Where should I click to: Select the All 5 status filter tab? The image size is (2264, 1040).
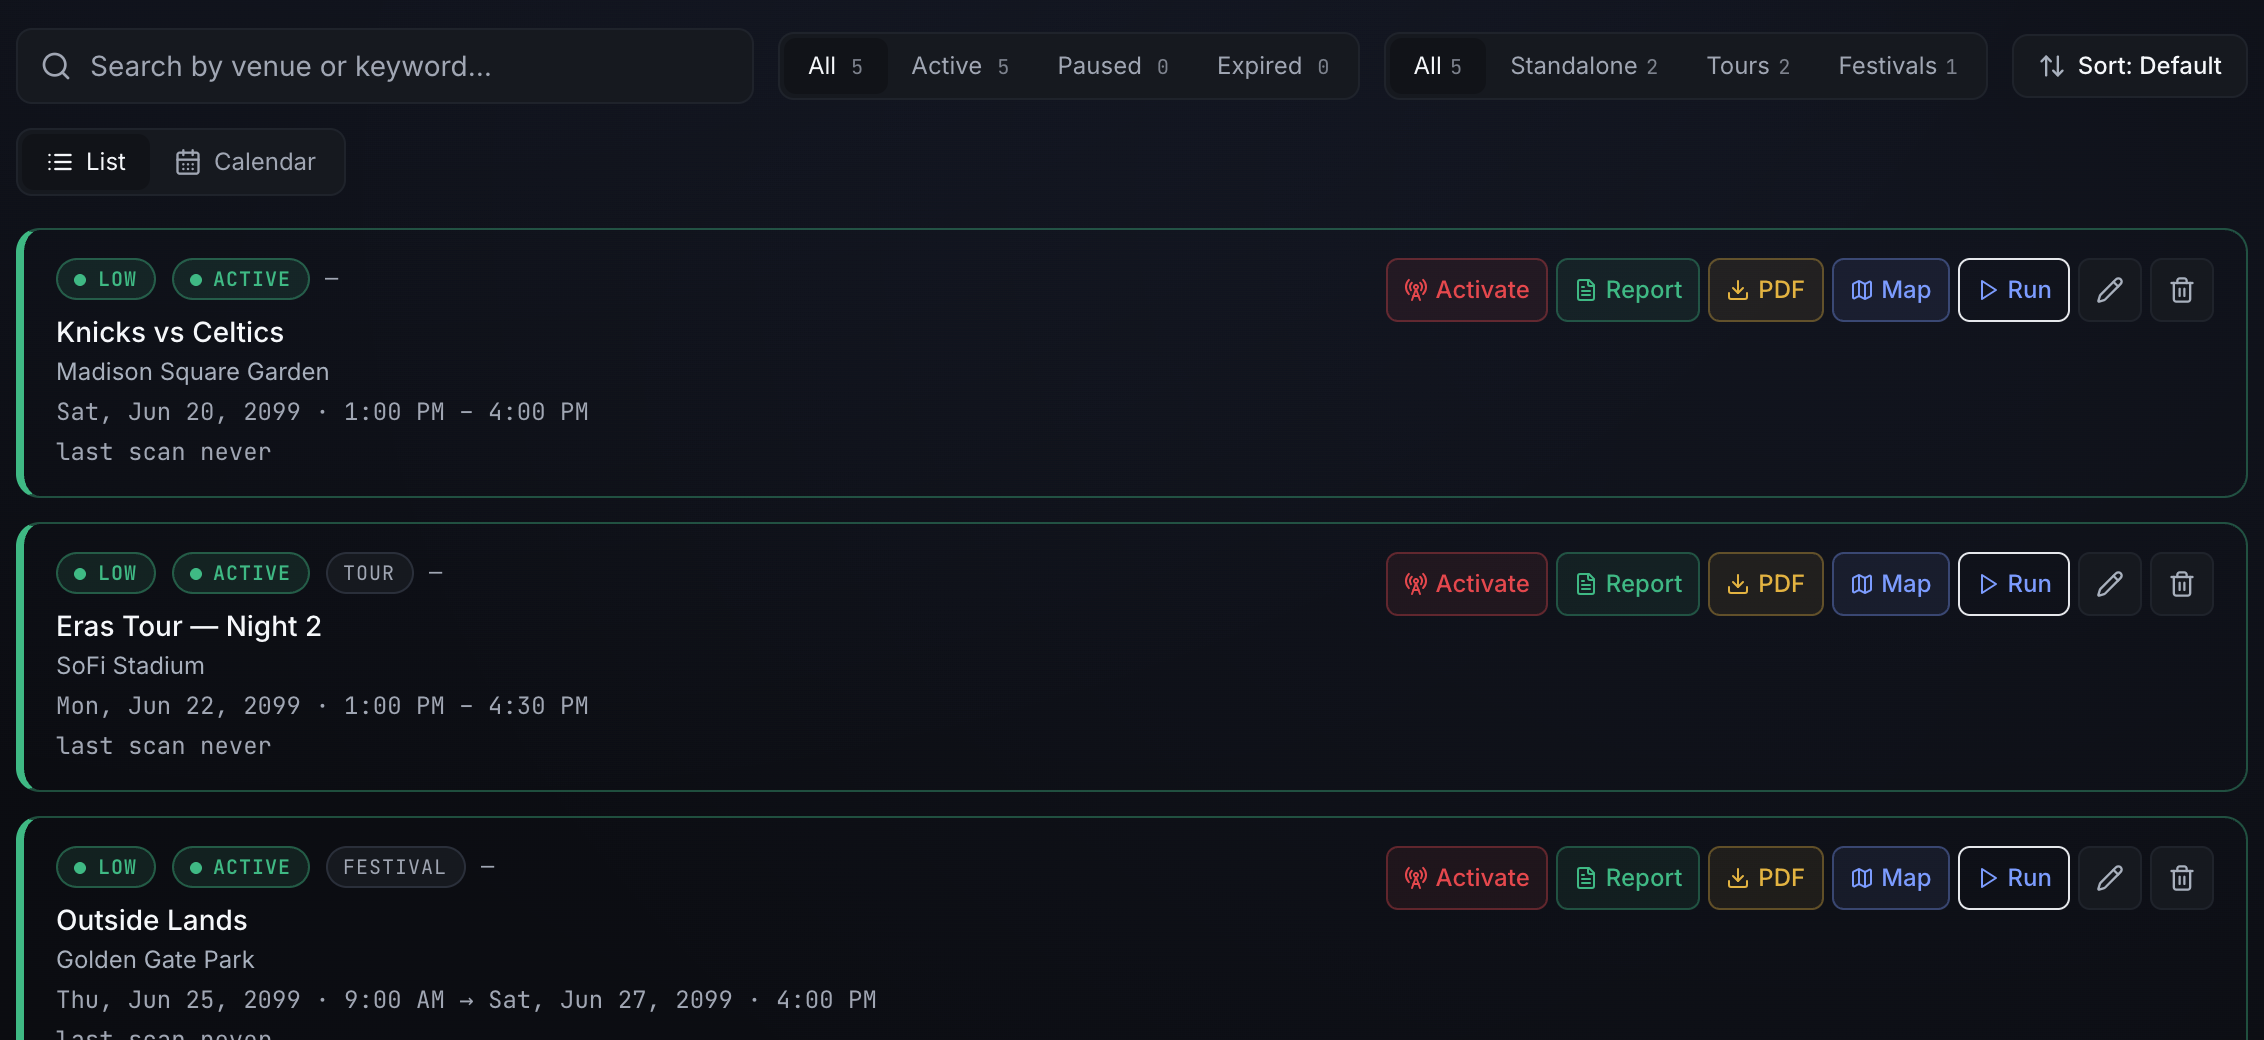click(835, 66)
